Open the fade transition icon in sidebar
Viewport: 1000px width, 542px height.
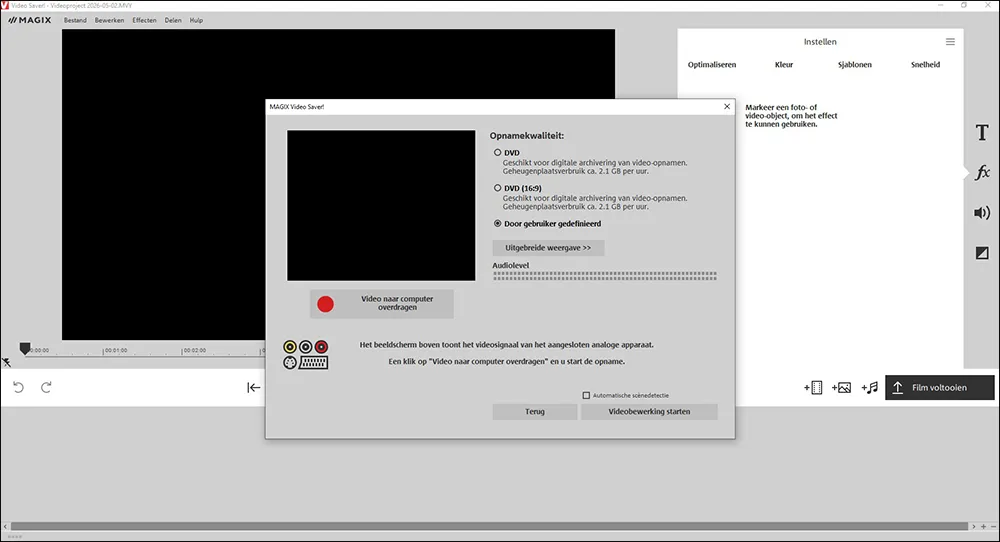(x=982, y=253)
